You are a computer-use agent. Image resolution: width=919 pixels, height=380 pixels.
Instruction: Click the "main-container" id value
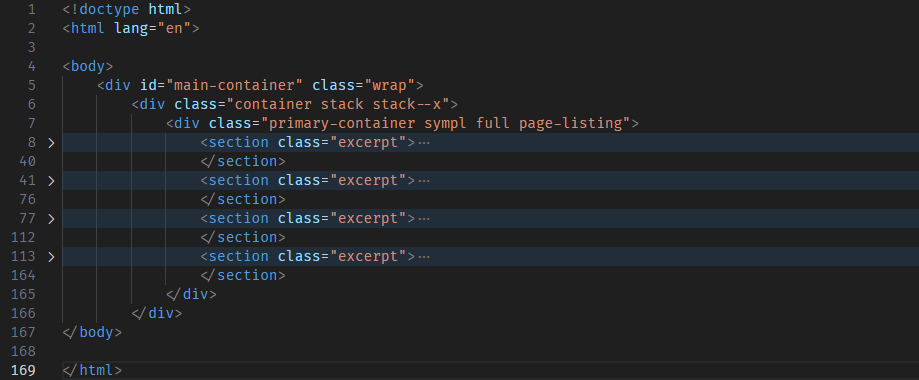click(x=234, y=85)
